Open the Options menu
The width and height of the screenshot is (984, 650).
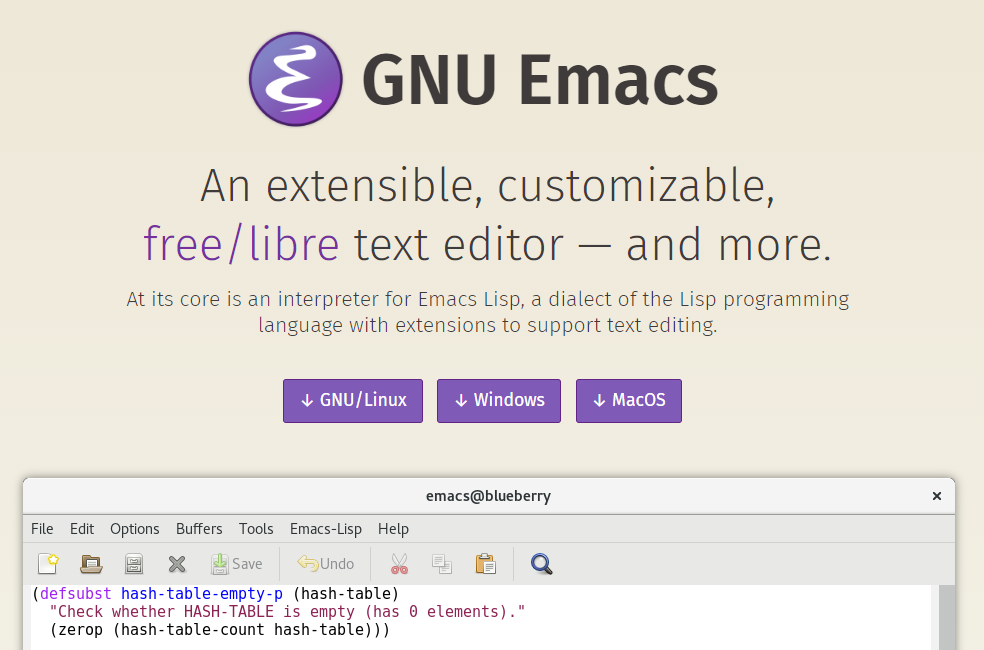[134, 529]
